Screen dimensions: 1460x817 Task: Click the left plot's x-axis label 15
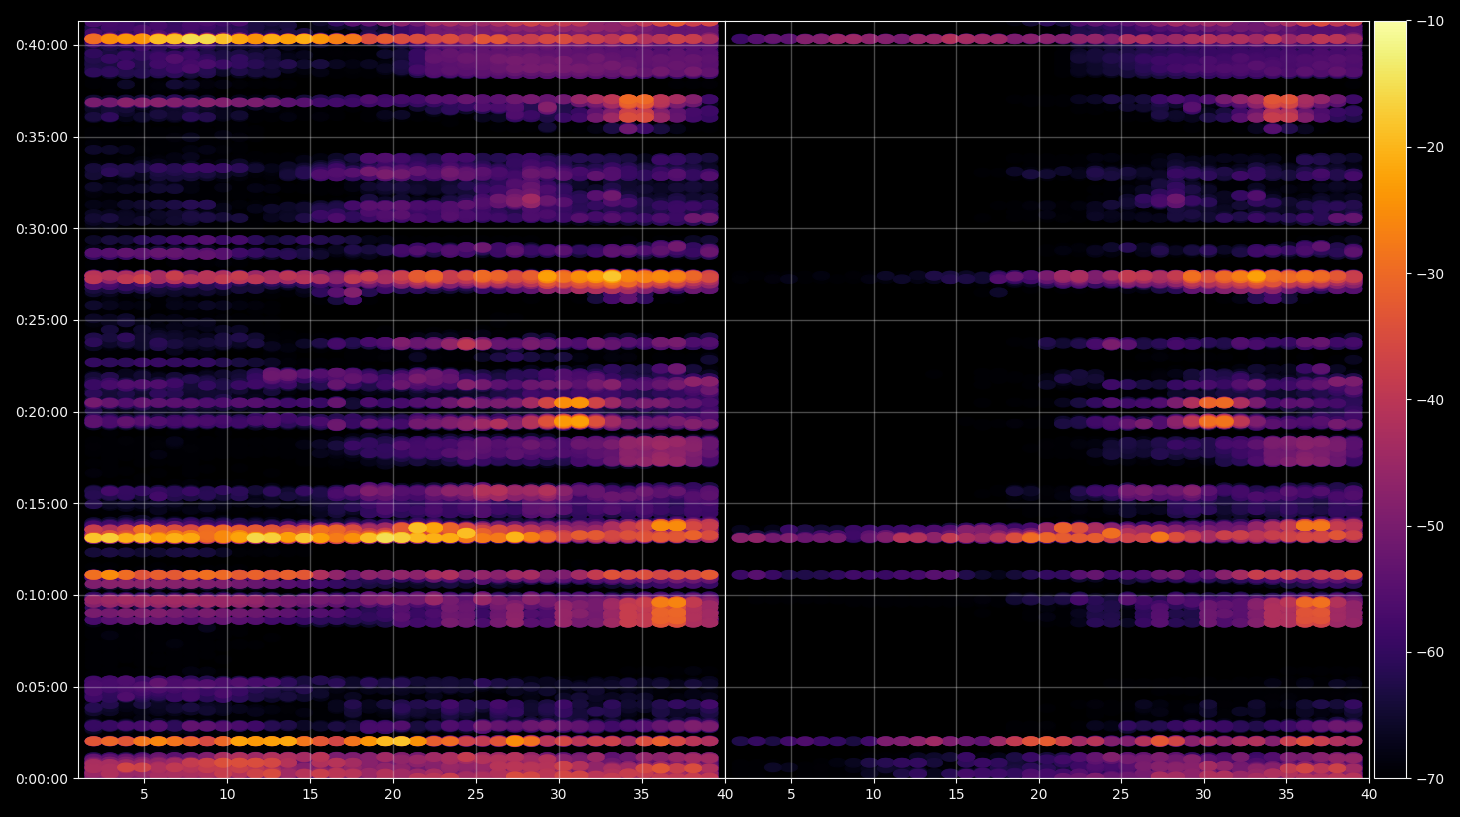pyautogui.click(x=310, y=795)
